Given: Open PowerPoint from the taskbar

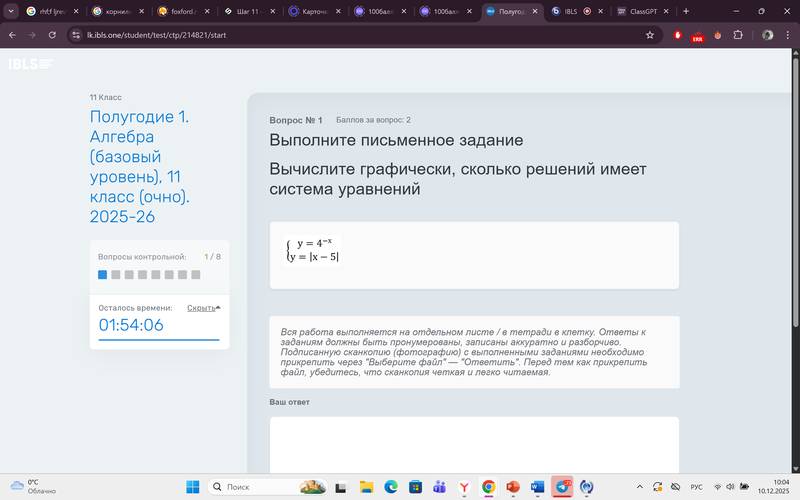Looking at the screenshot, I should pyautogui.click(x=513, y=486).
